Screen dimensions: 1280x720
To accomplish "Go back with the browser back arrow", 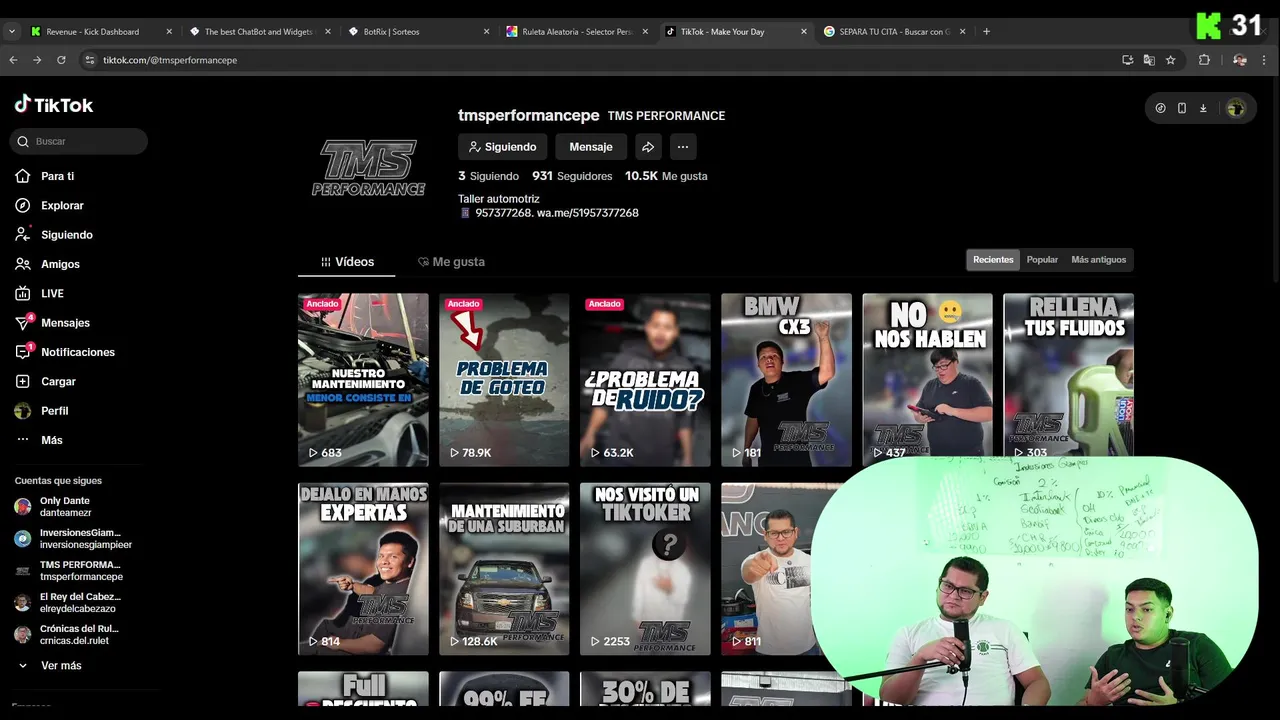I will click(13, 60).
